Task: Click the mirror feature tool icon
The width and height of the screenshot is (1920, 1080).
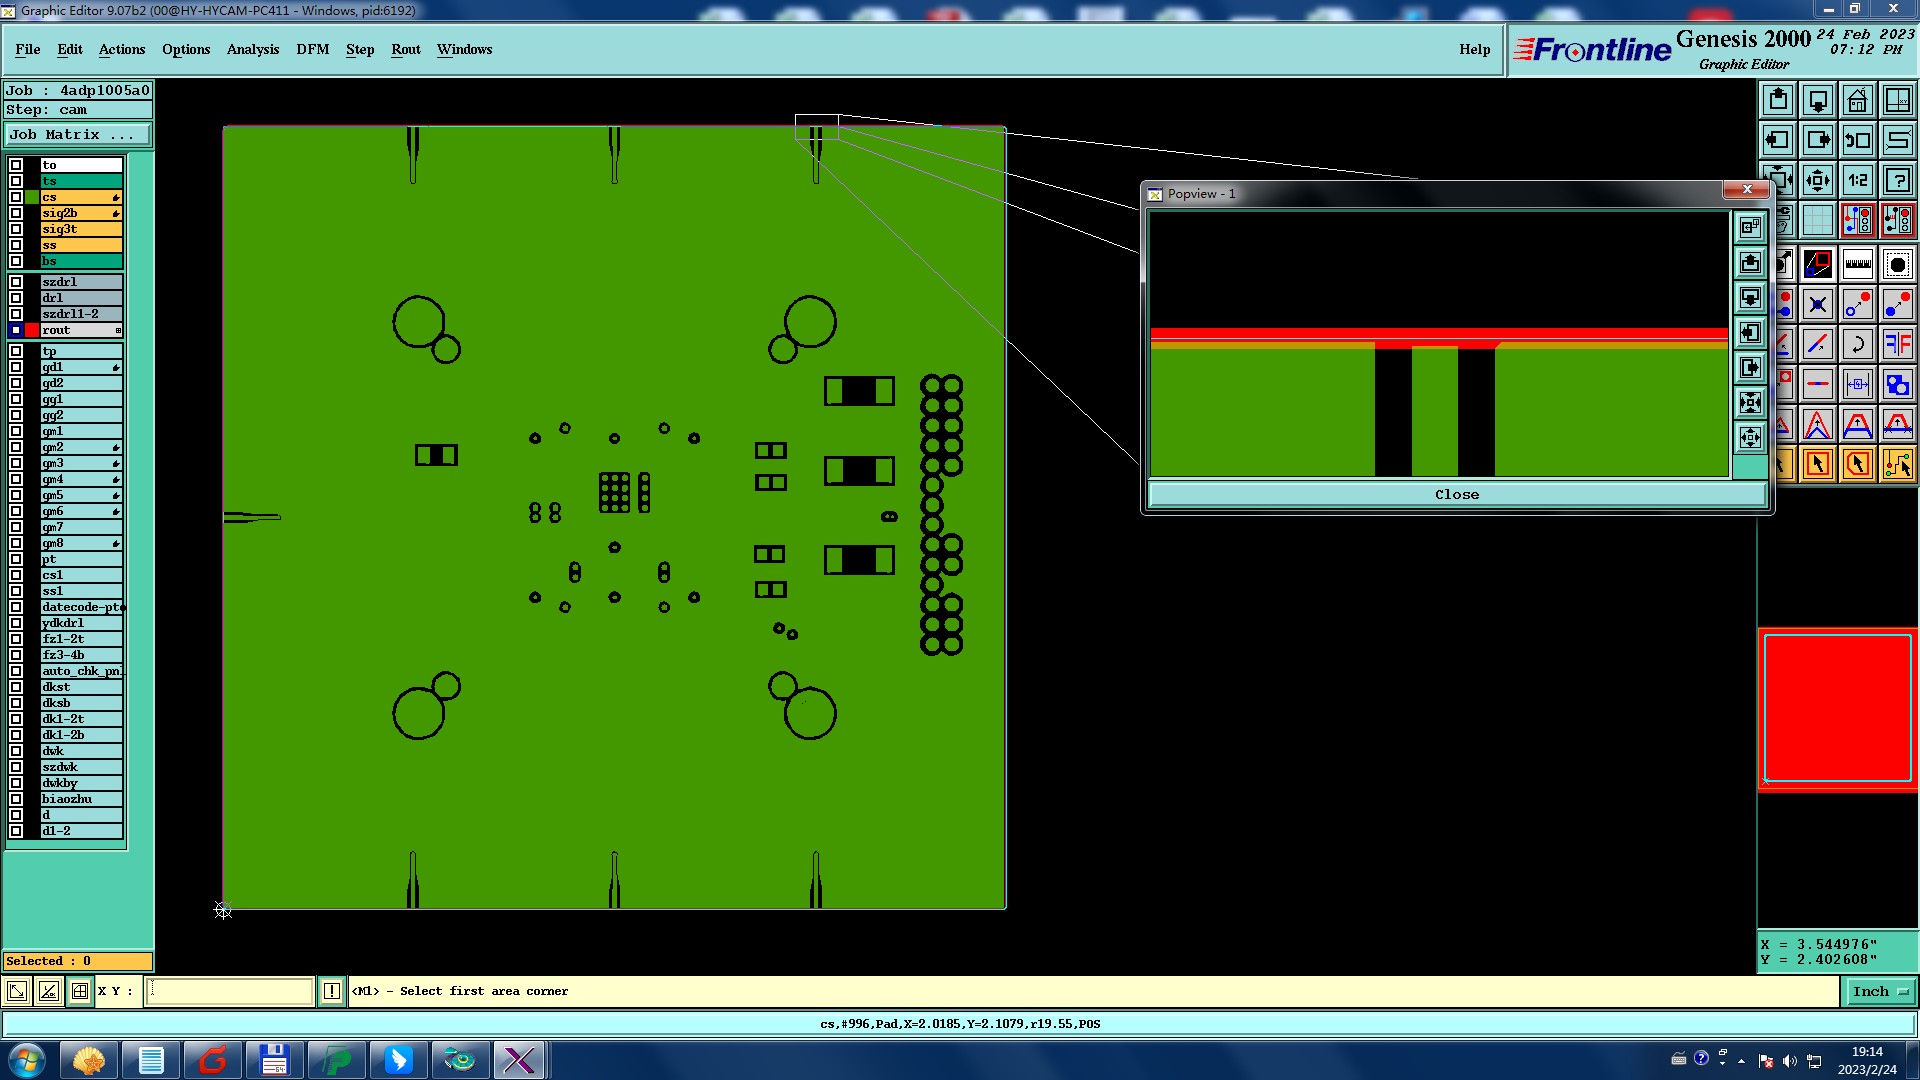Action: [1897, 344]
